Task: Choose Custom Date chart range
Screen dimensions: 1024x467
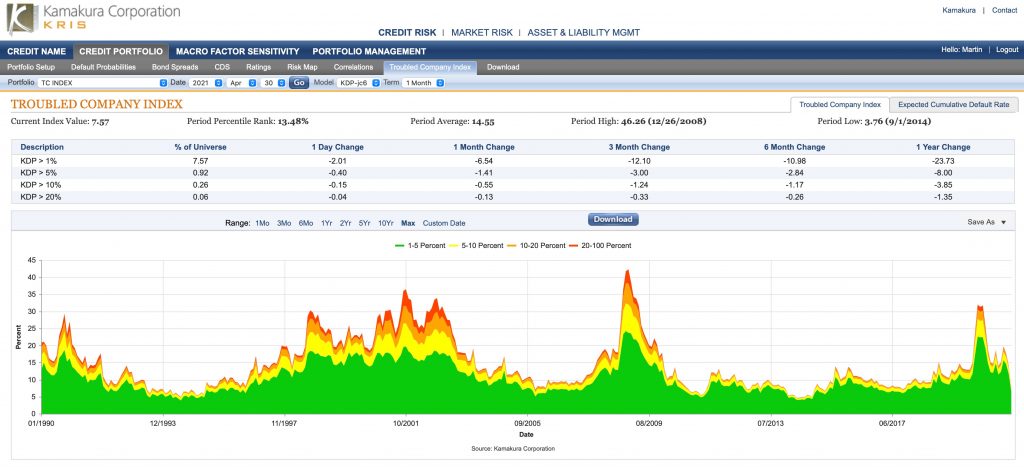Action: point(444,223)
